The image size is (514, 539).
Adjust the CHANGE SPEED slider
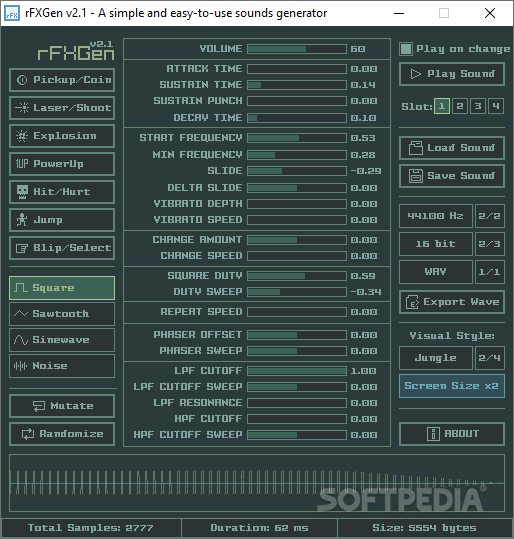click(297, 256)
